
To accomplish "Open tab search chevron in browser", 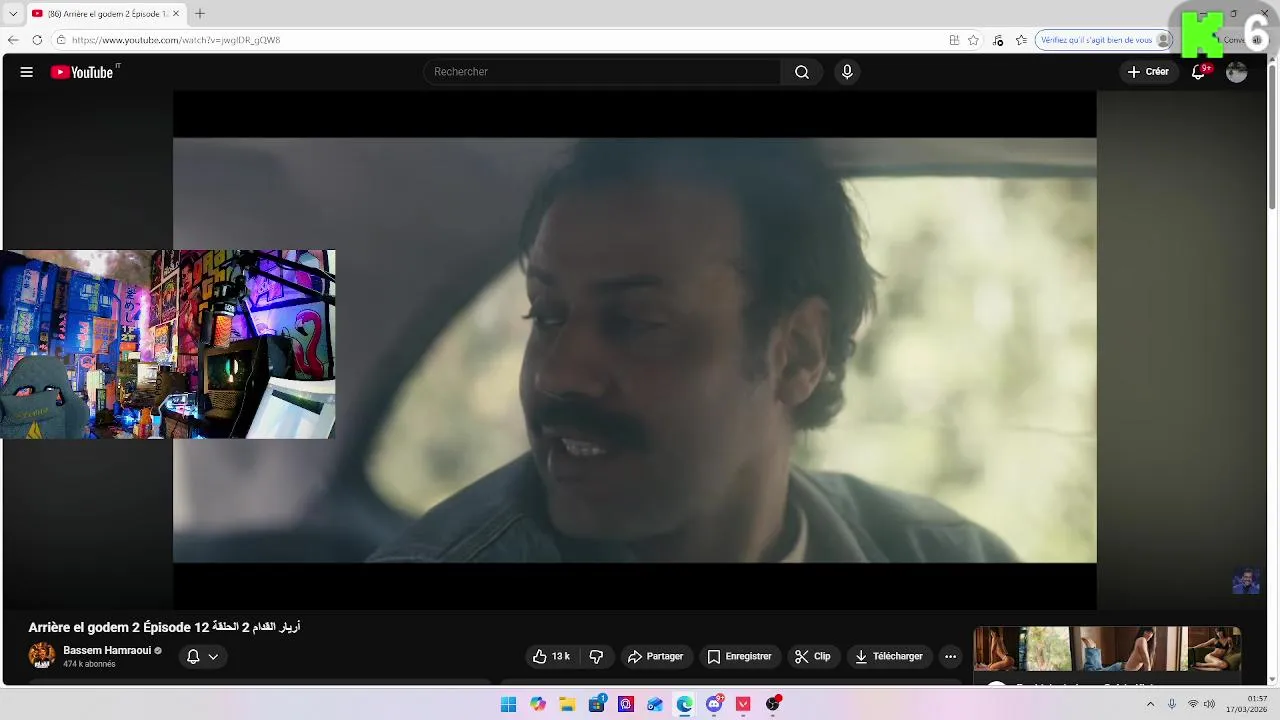I will point(13,14).
